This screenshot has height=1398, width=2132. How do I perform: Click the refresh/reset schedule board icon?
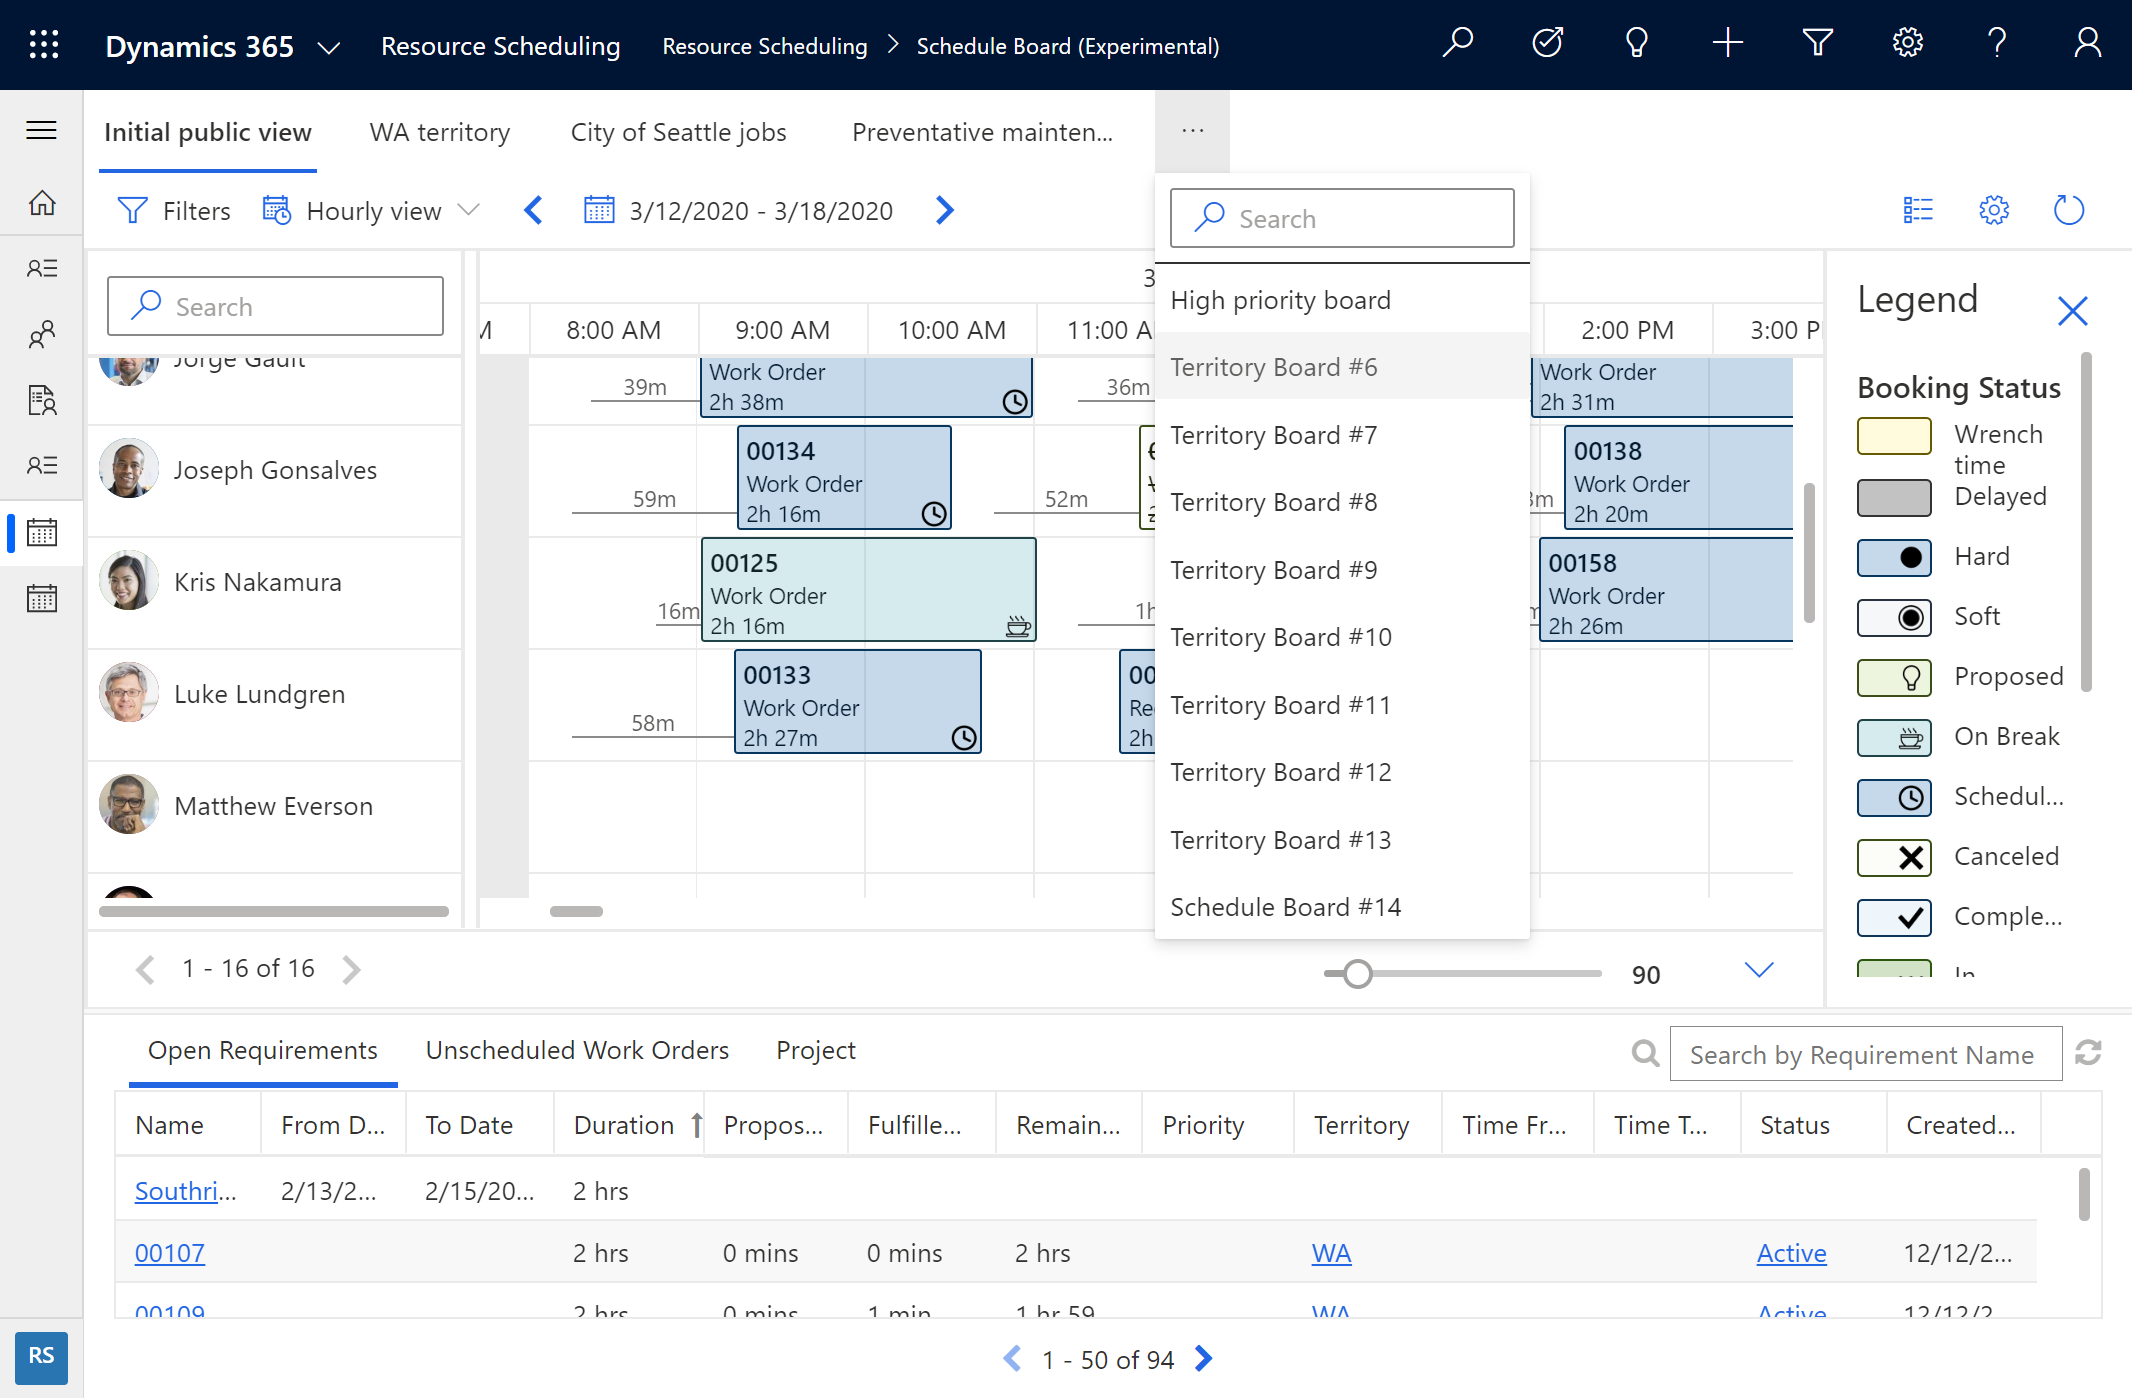pyautogui.click(x=2068, y=208)
